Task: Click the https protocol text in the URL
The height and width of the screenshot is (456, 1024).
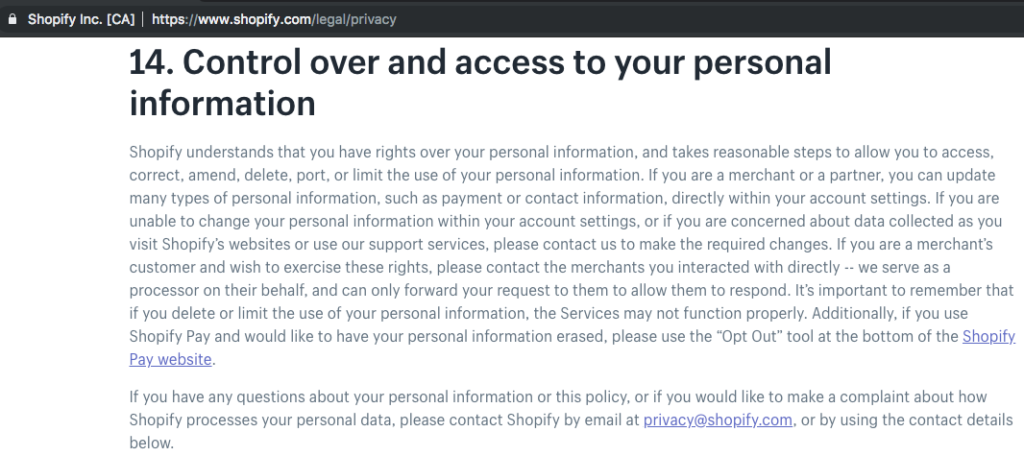Action: [169, 20]
